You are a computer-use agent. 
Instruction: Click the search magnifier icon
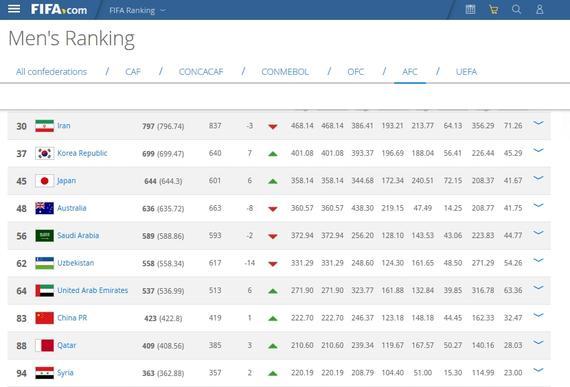(517, 9)
